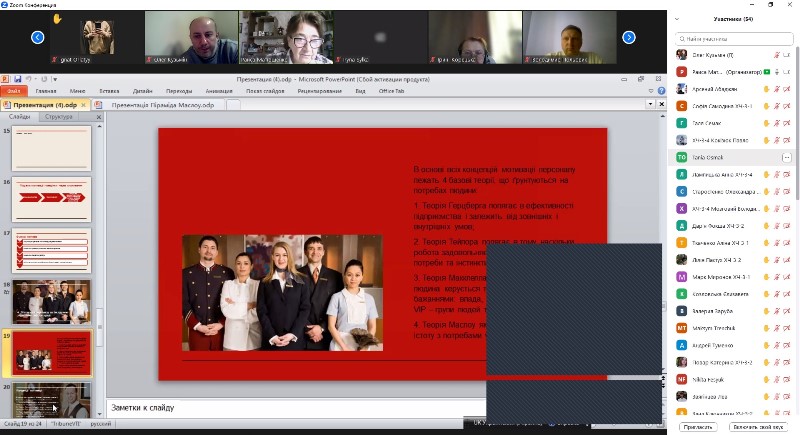Click the muted mic icon beside Валерия Заруба
Image resolution: width=800 pixels, height=435 pixels.
coord(777,311)
